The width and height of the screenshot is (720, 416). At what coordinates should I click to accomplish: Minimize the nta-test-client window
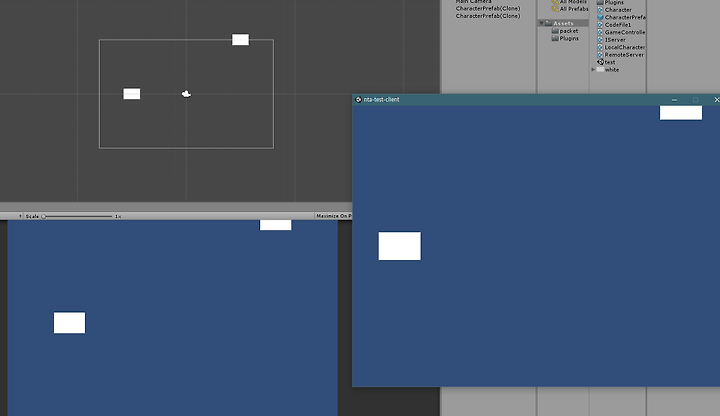point(674,100)
